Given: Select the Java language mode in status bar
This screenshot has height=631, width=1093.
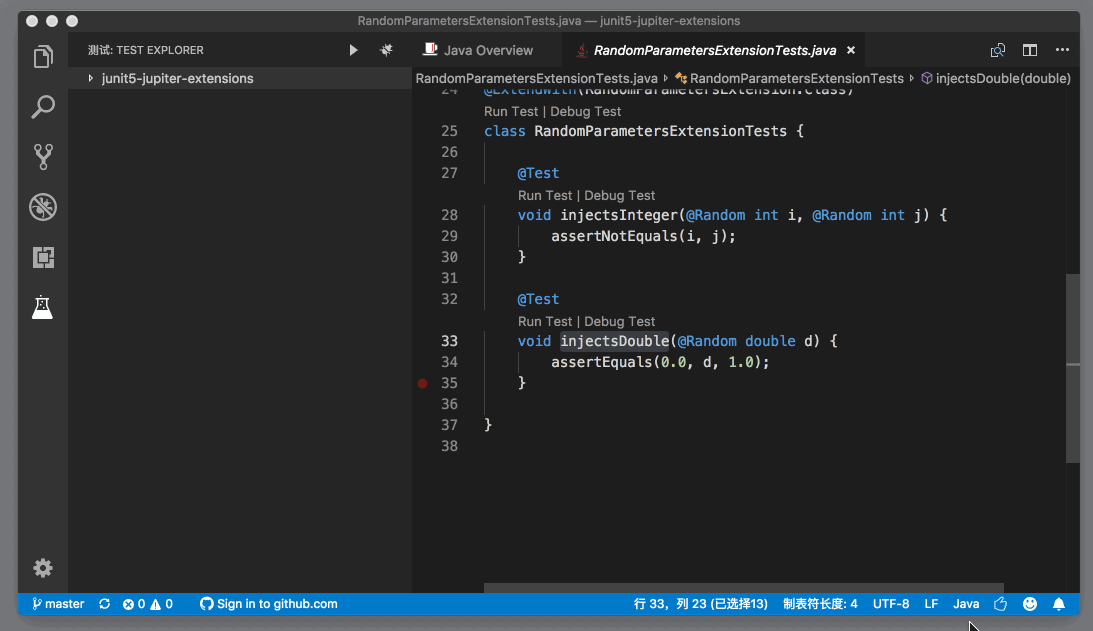Looking at the screenshot, I should (x=966, y=604).
